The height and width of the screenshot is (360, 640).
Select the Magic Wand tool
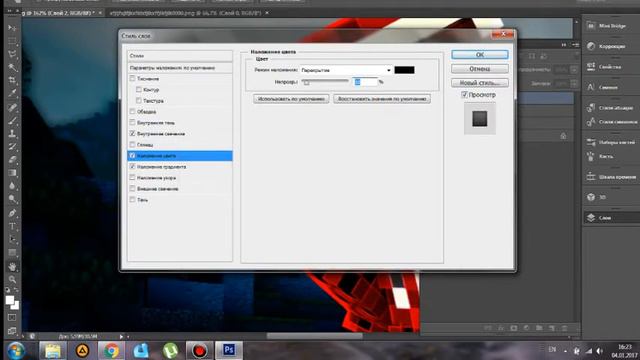click(12, 67)
